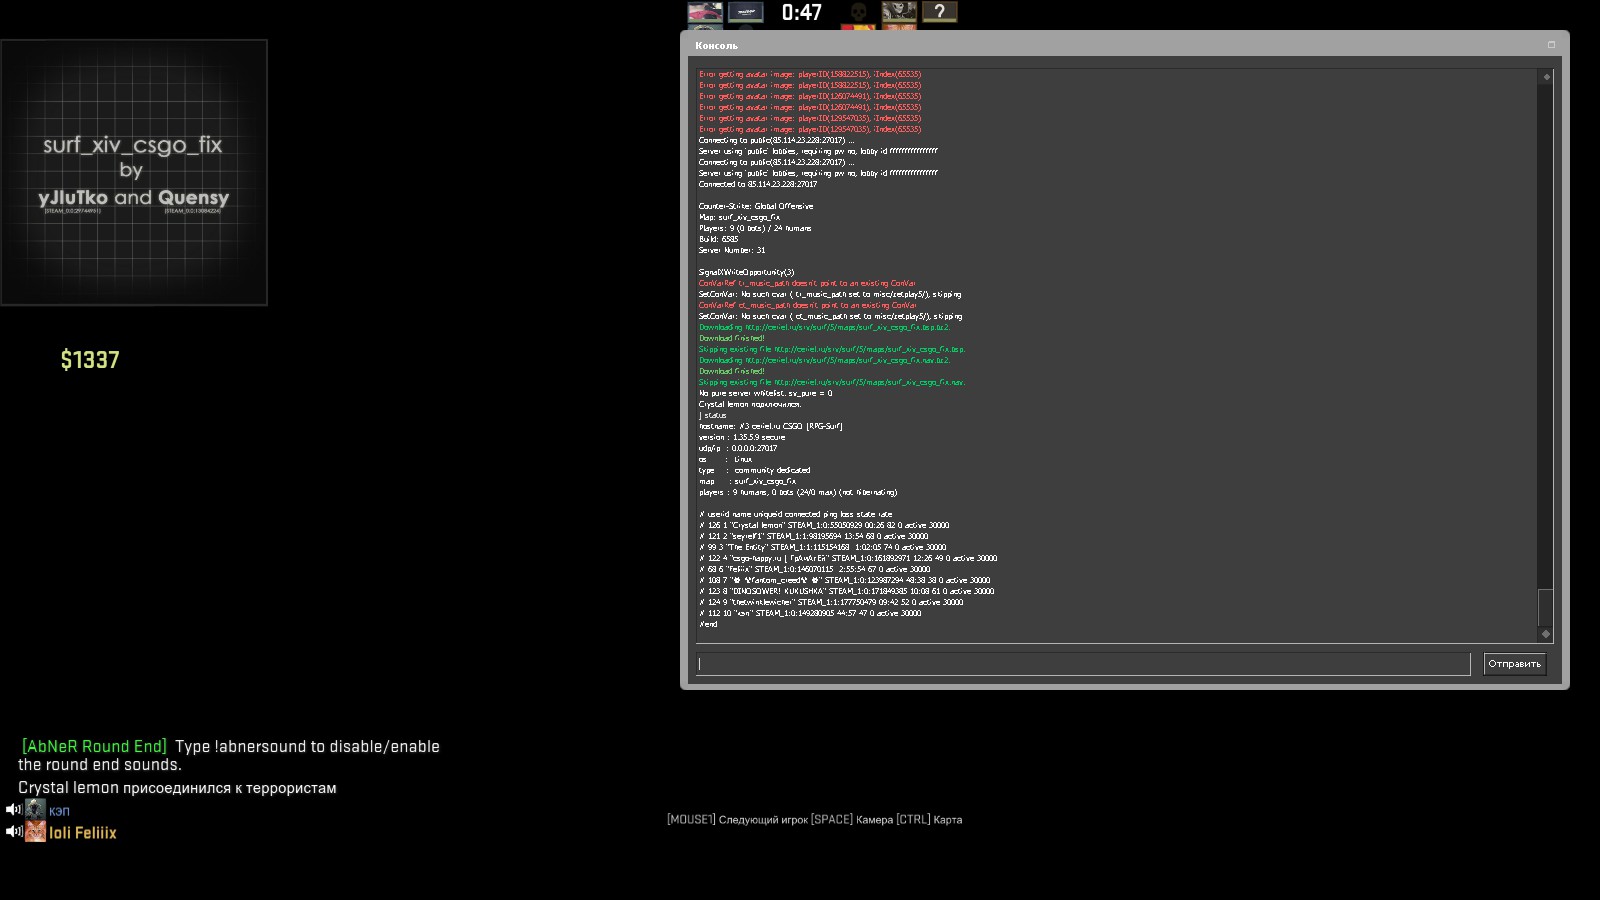Click the console scrollbar thumb
1600x900 pixels.
[1546, 607]
